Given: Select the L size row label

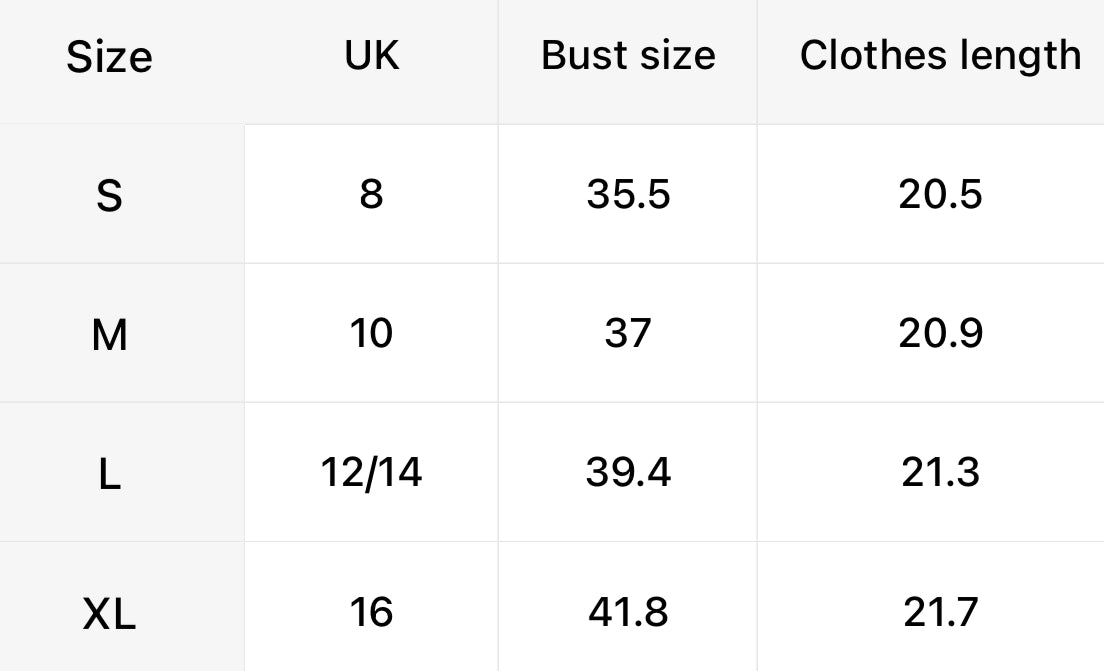Looking at the screenshot, I should [x=109, y=474].
